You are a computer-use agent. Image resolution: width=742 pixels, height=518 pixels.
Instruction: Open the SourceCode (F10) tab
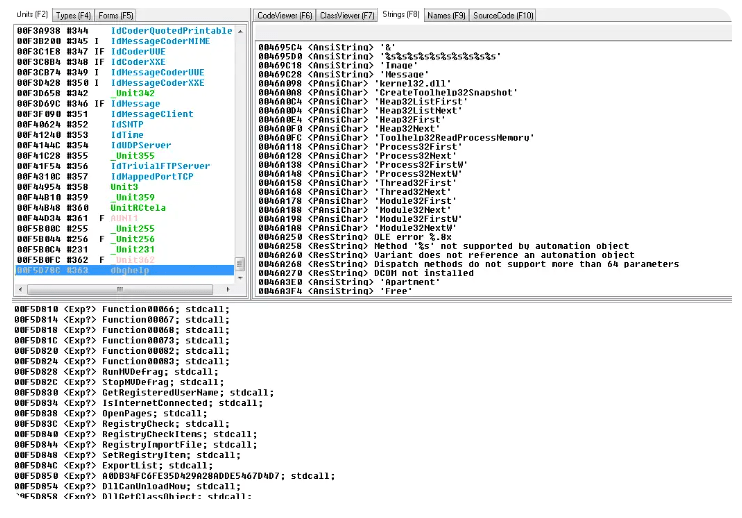point(503,16)
